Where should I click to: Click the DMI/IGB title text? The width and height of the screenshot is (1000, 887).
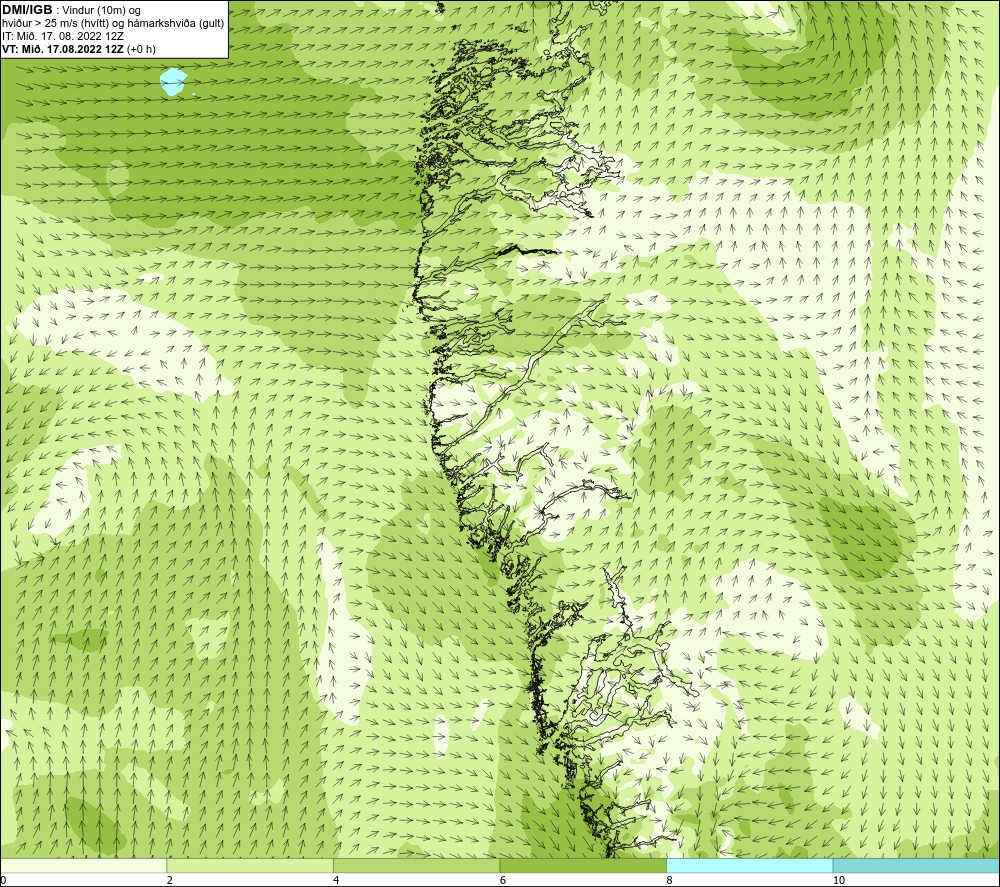pos(27,10)
